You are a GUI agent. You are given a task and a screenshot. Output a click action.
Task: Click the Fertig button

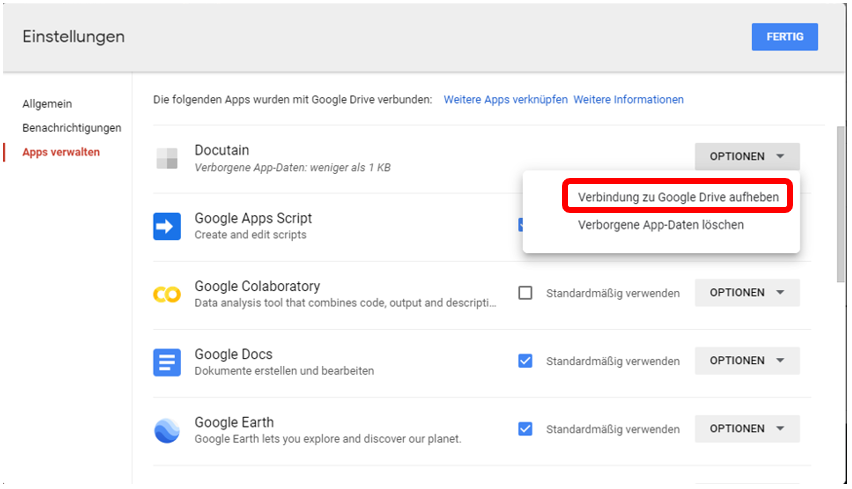pos(785,37)
